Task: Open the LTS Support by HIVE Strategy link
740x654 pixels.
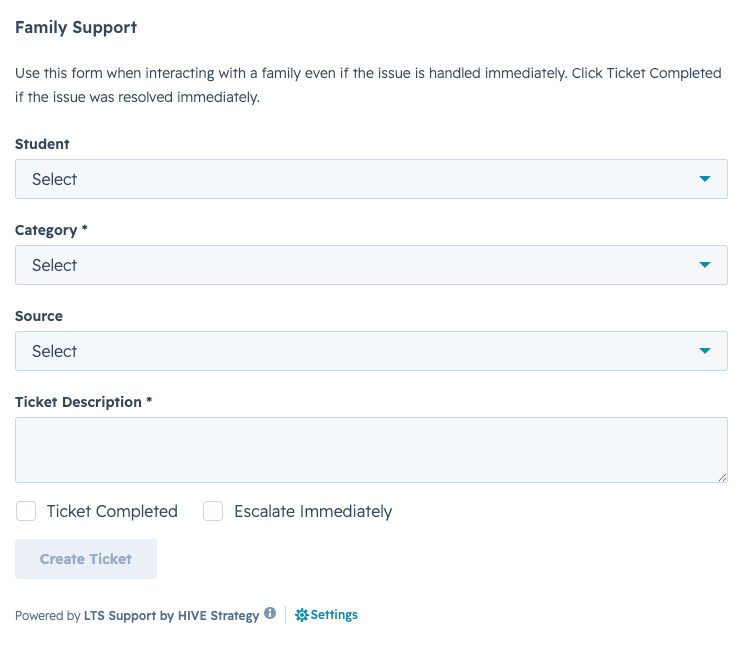Action: pyautogui.click(x=171, y=616)
